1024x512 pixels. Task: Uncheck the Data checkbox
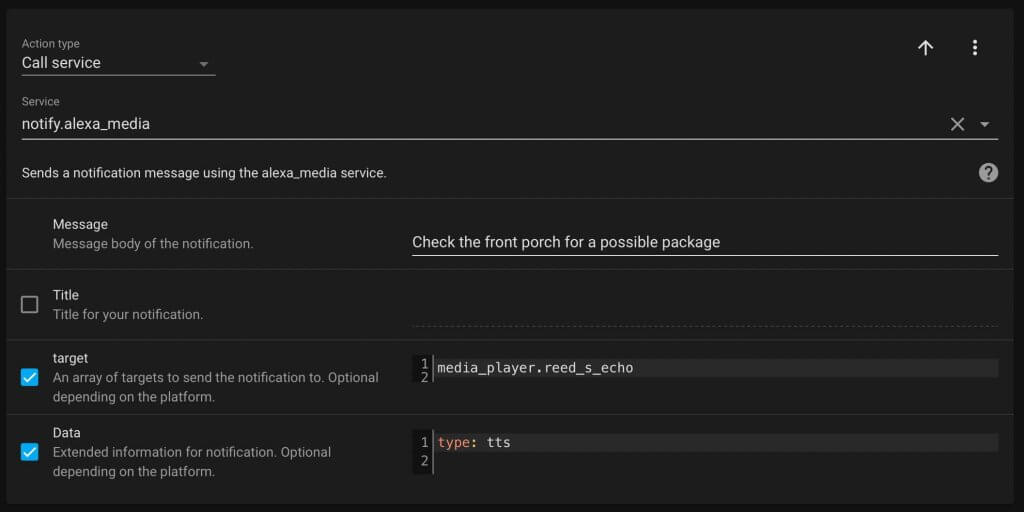(29, 452)
